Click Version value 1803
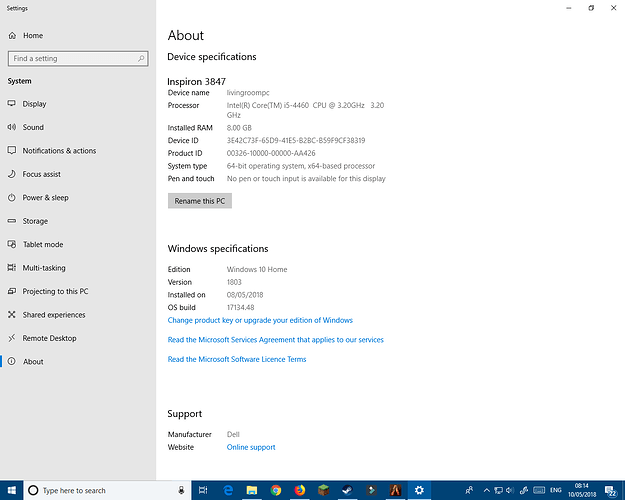Screen dimensions: 625x500 234,282
